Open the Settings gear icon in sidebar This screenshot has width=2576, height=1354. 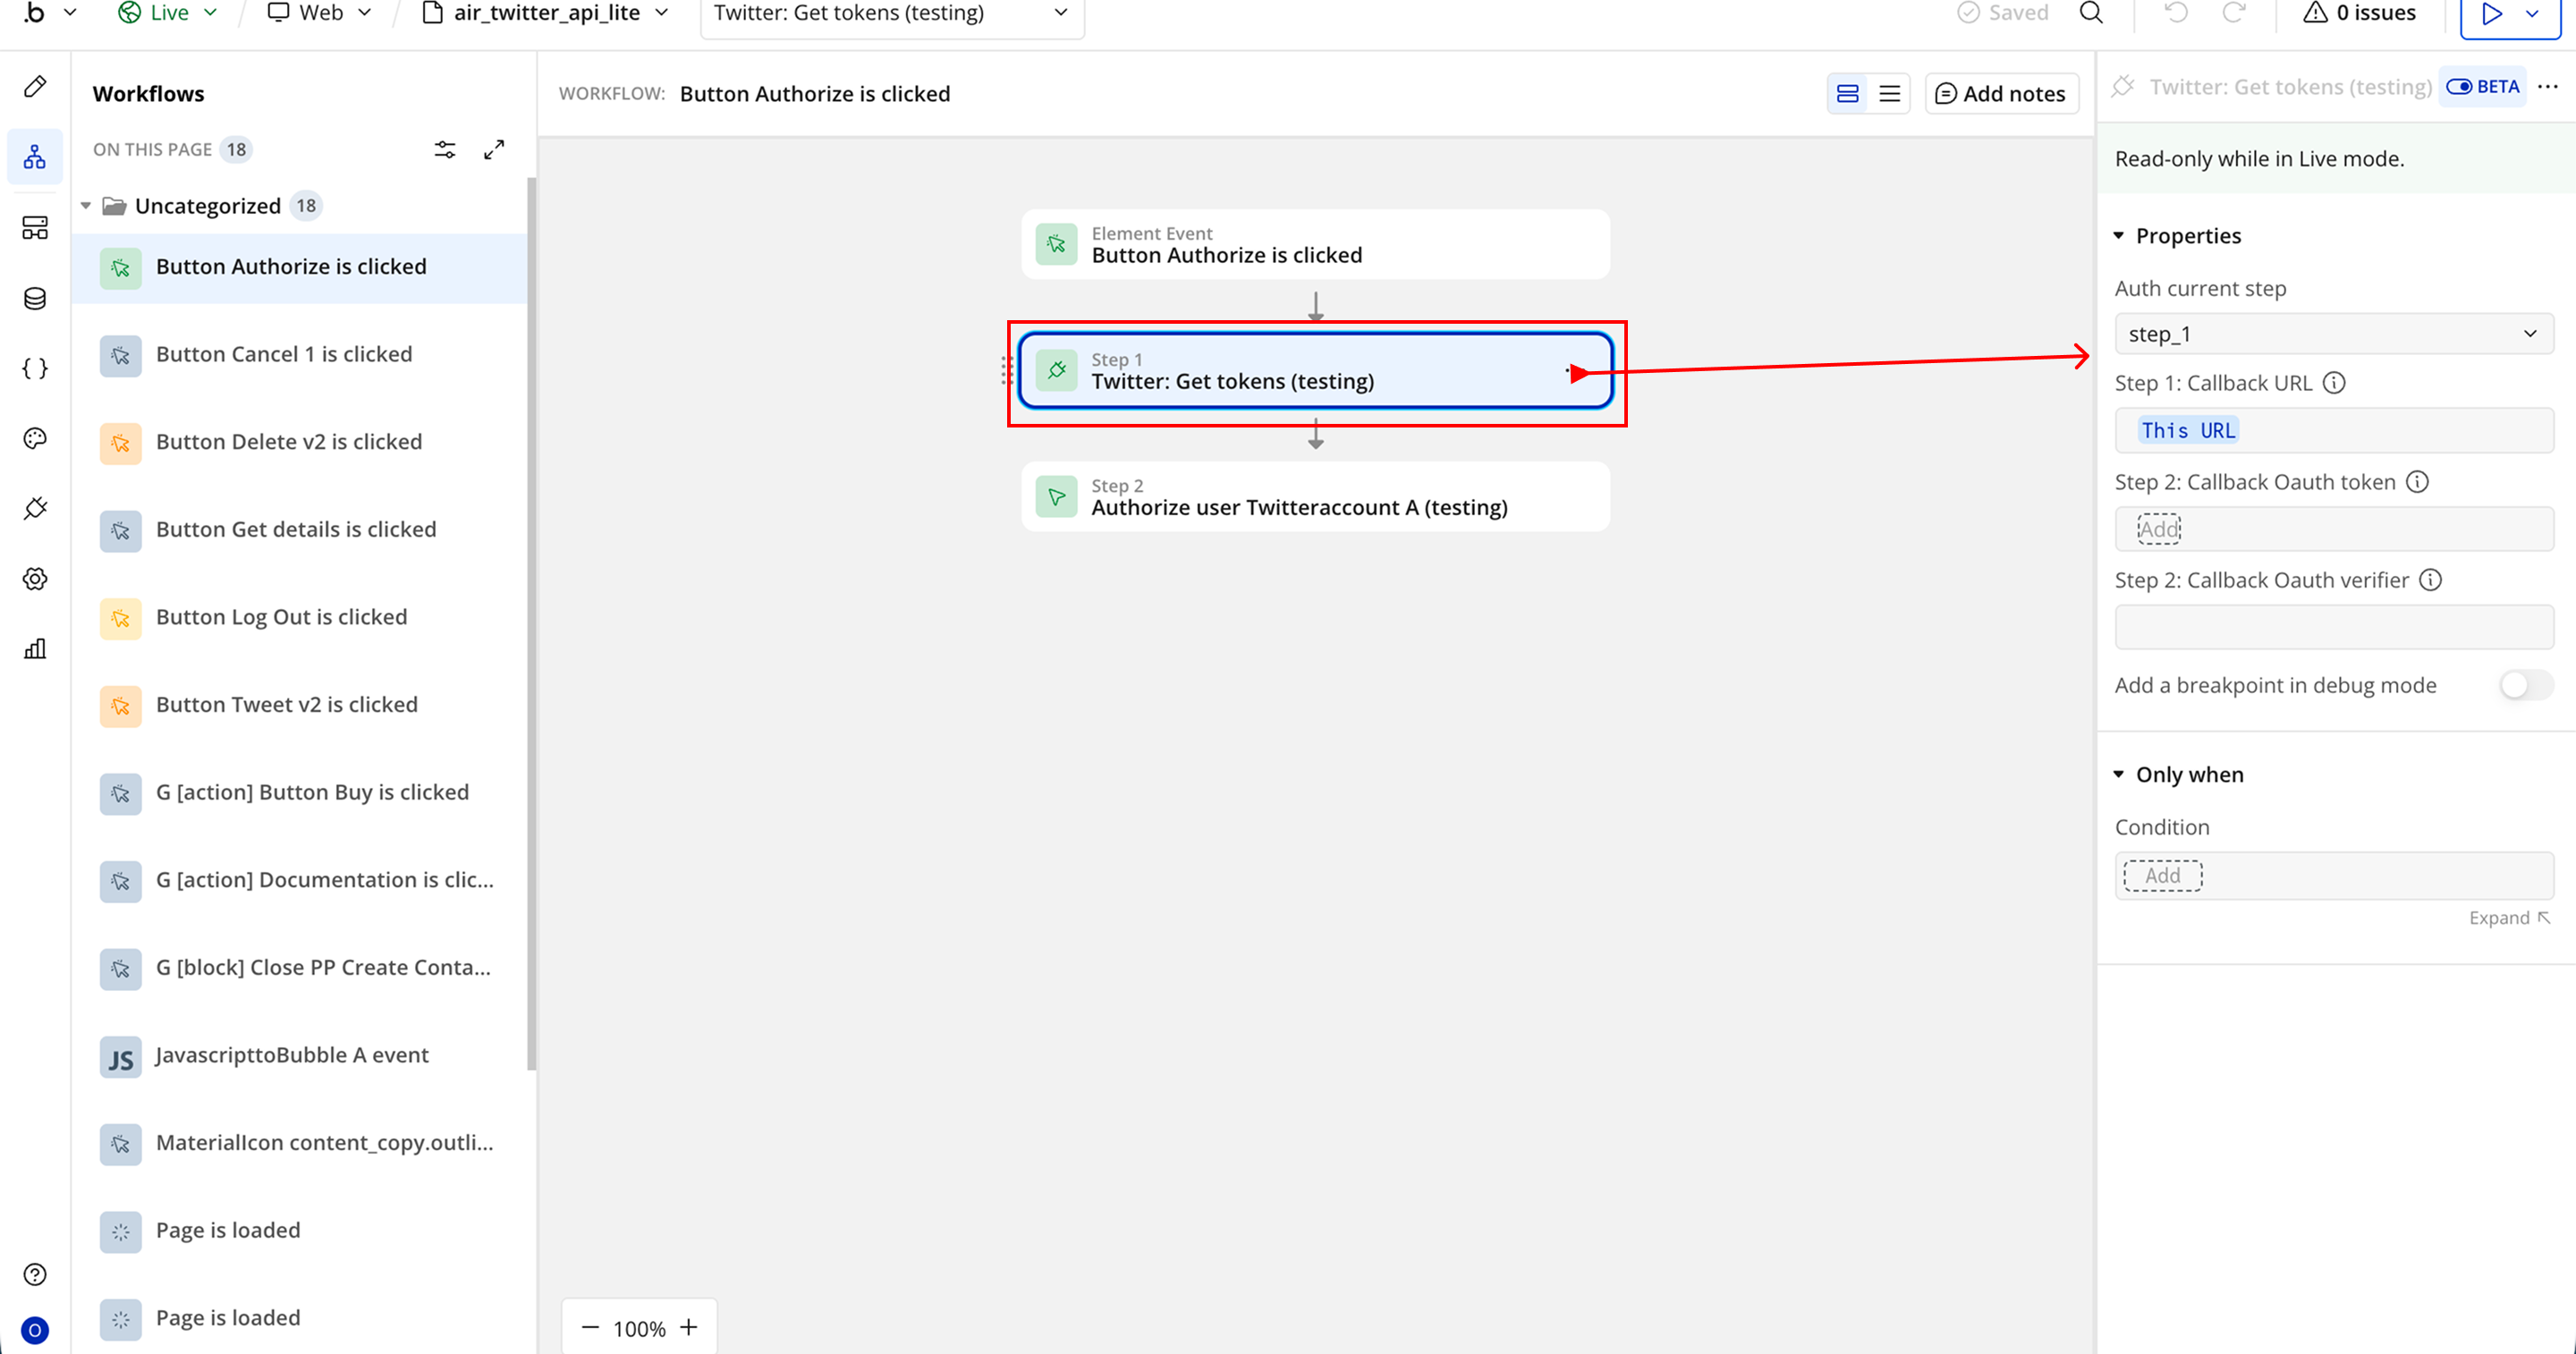[x=35, y=578]
